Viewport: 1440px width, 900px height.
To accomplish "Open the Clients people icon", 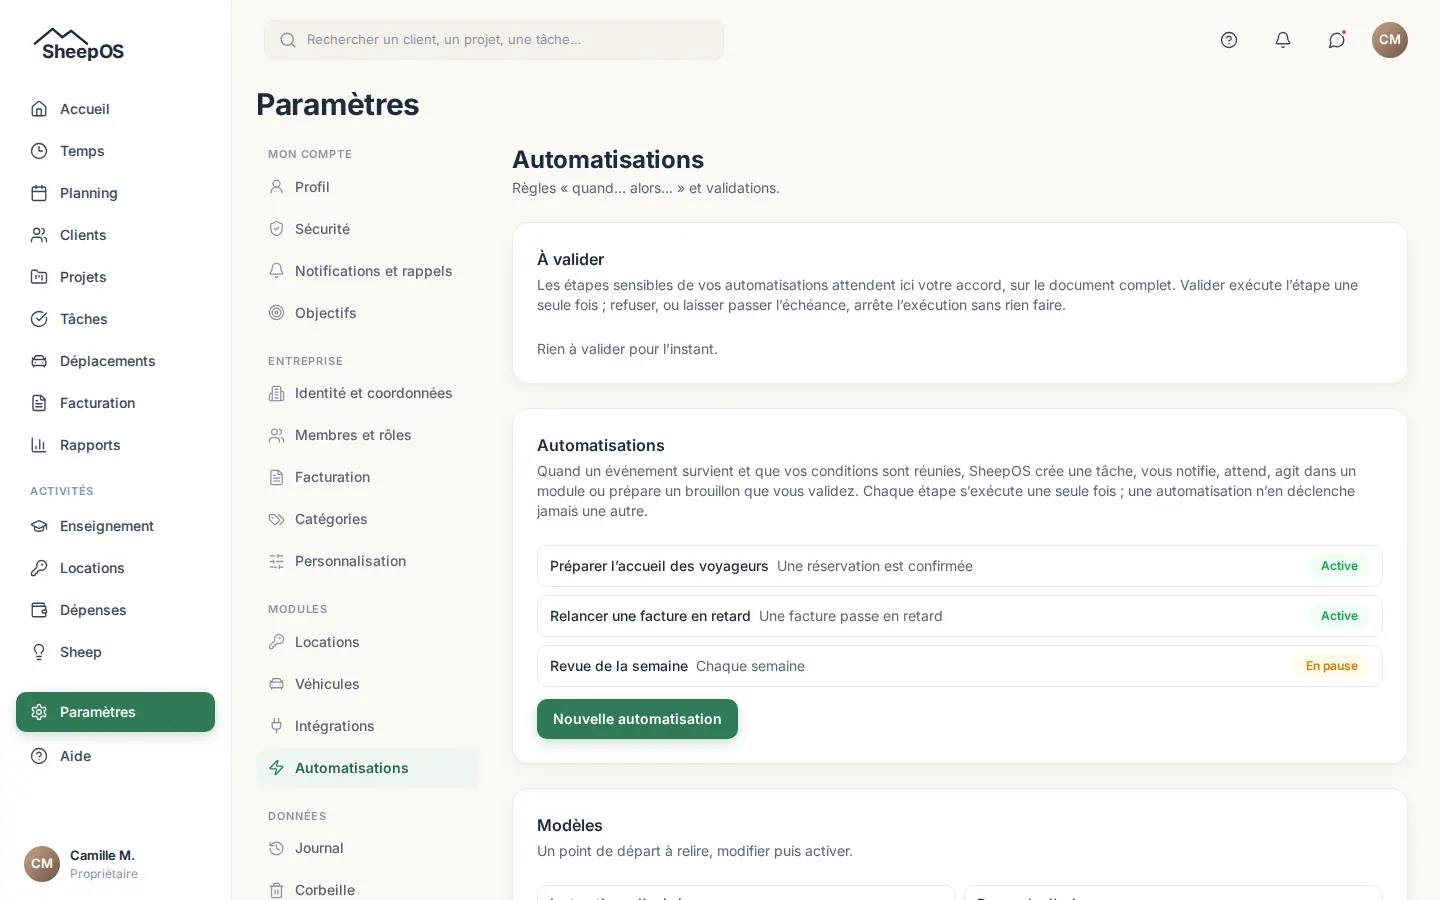I will point(39,235).
